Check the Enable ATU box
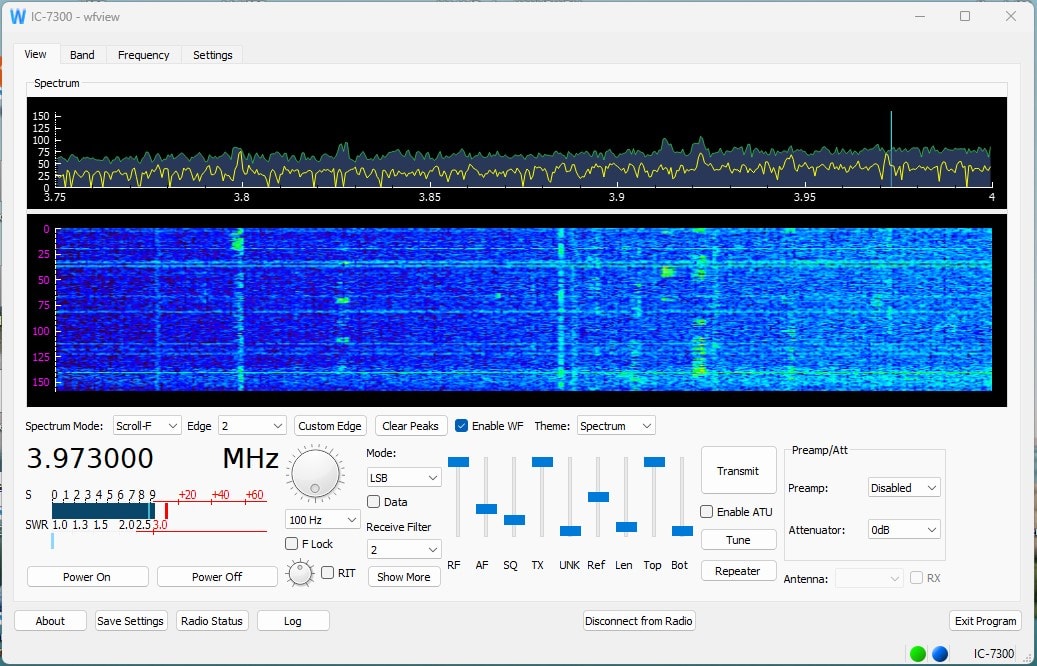The width and height of the screenshot is (1037, 666). (707, 512)
